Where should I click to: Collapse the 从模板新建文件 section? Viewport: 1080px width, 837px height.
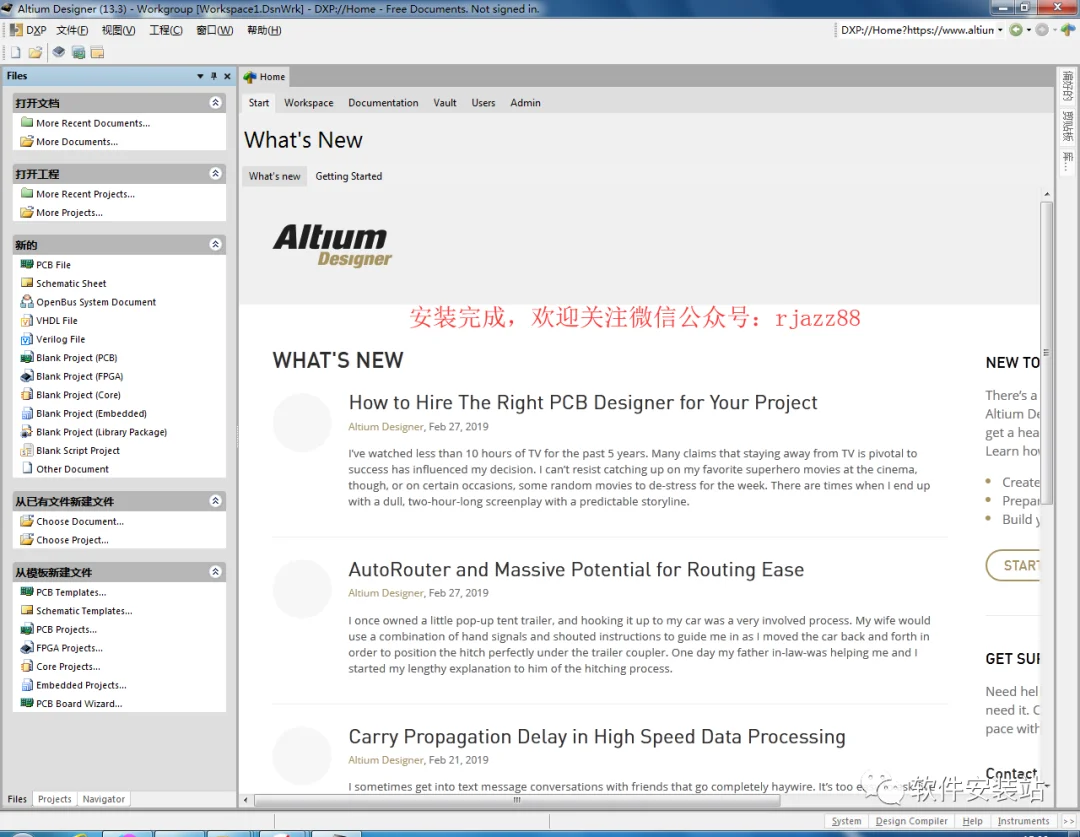(216, 572)
